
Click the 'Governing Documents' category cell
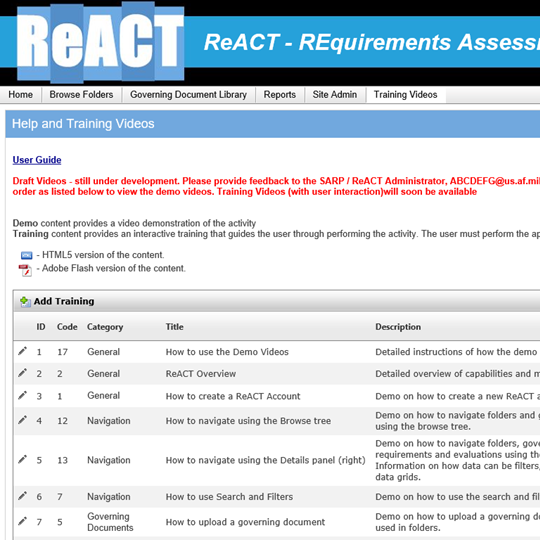pos(110,522)
